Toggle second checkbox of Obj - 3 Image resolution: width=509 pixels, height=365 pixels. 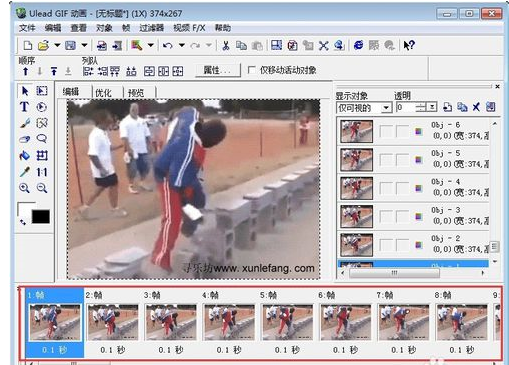402,217
